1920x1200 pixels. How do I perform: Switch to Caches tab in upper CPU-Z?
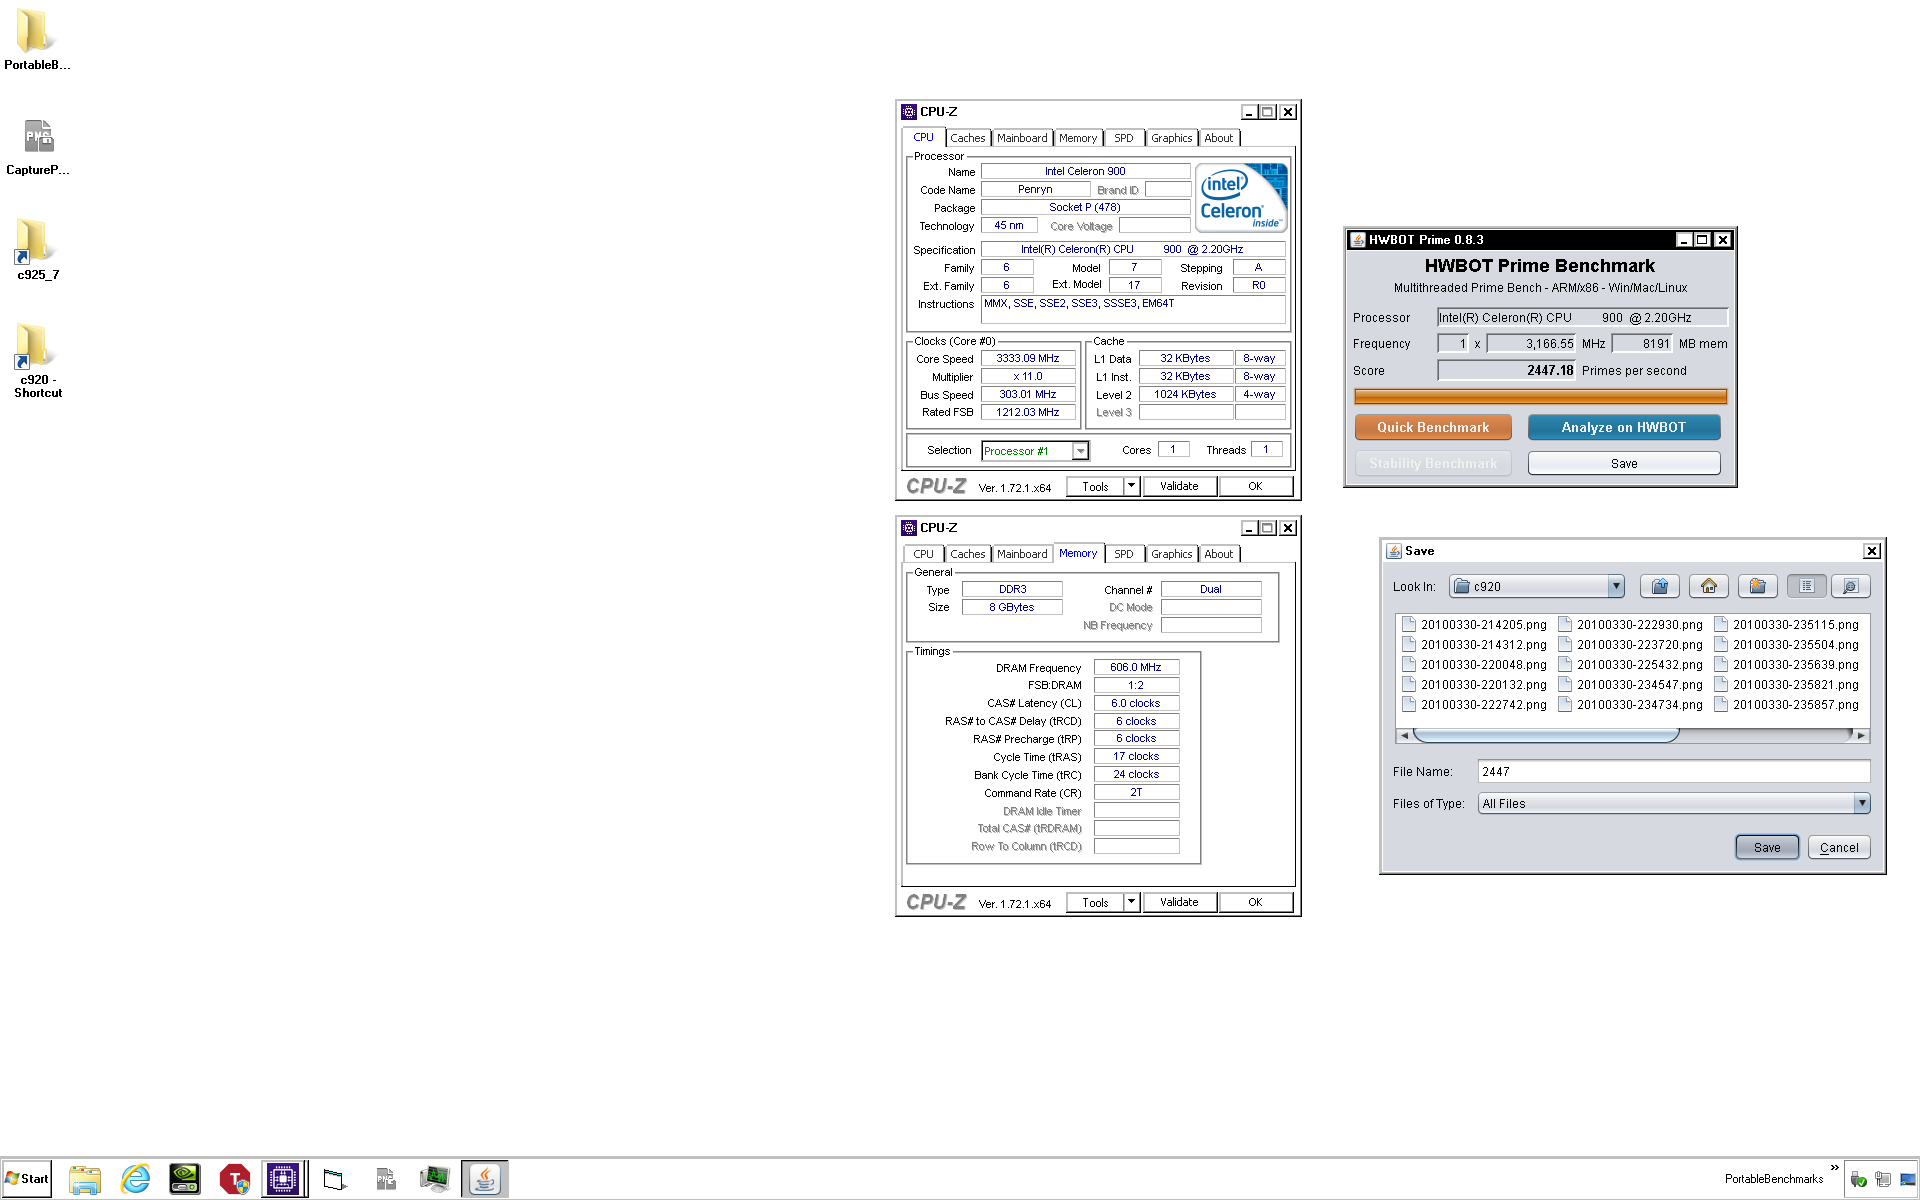967,138
